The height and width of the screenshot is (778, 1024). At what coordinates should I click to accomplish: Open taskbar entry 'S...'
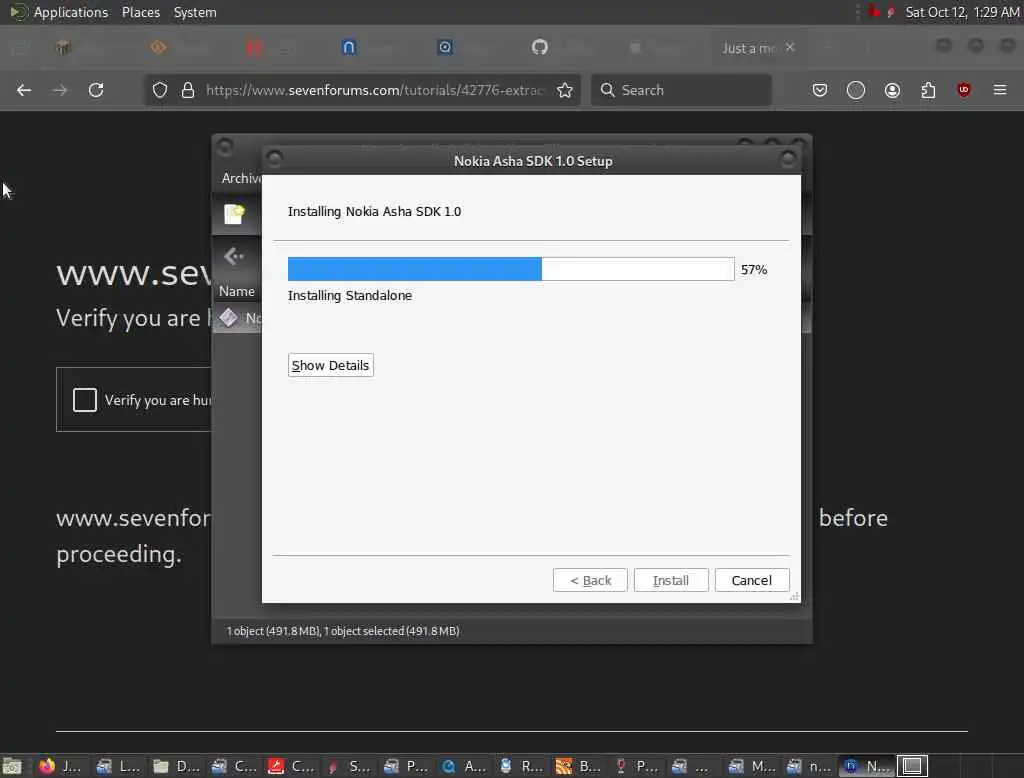click(348, 766)
